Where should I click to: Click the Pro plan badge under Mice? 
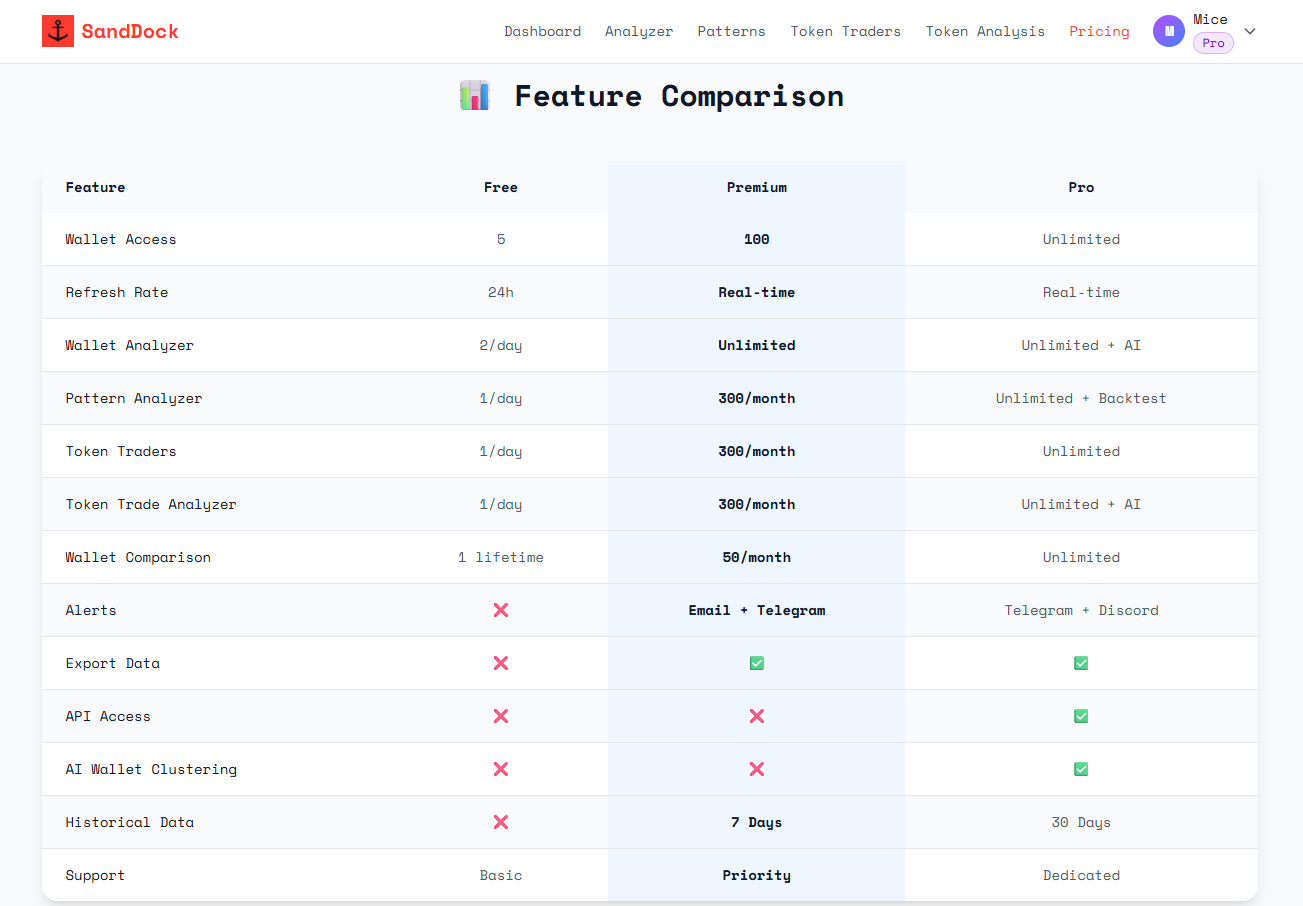1213,43
